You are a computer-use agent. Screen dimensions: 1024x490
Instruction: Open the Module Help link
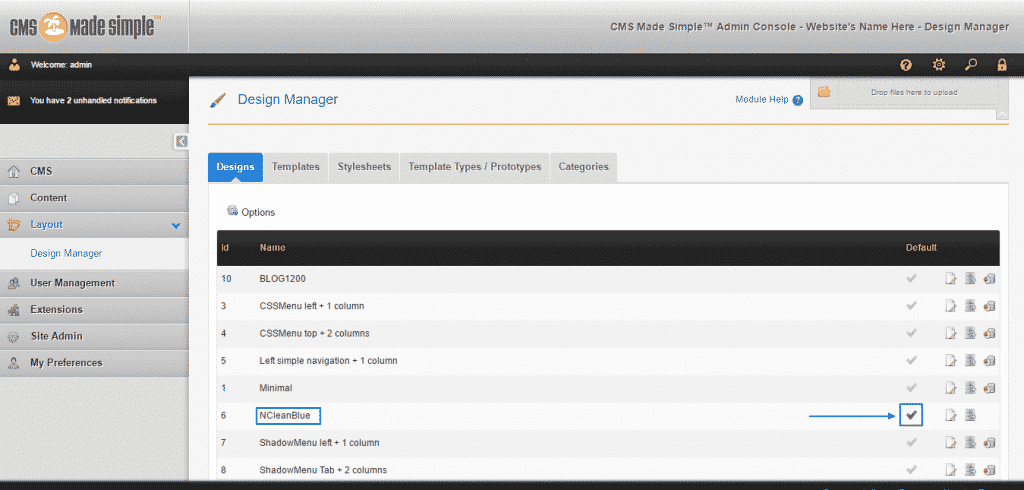(x=761, y=100)
